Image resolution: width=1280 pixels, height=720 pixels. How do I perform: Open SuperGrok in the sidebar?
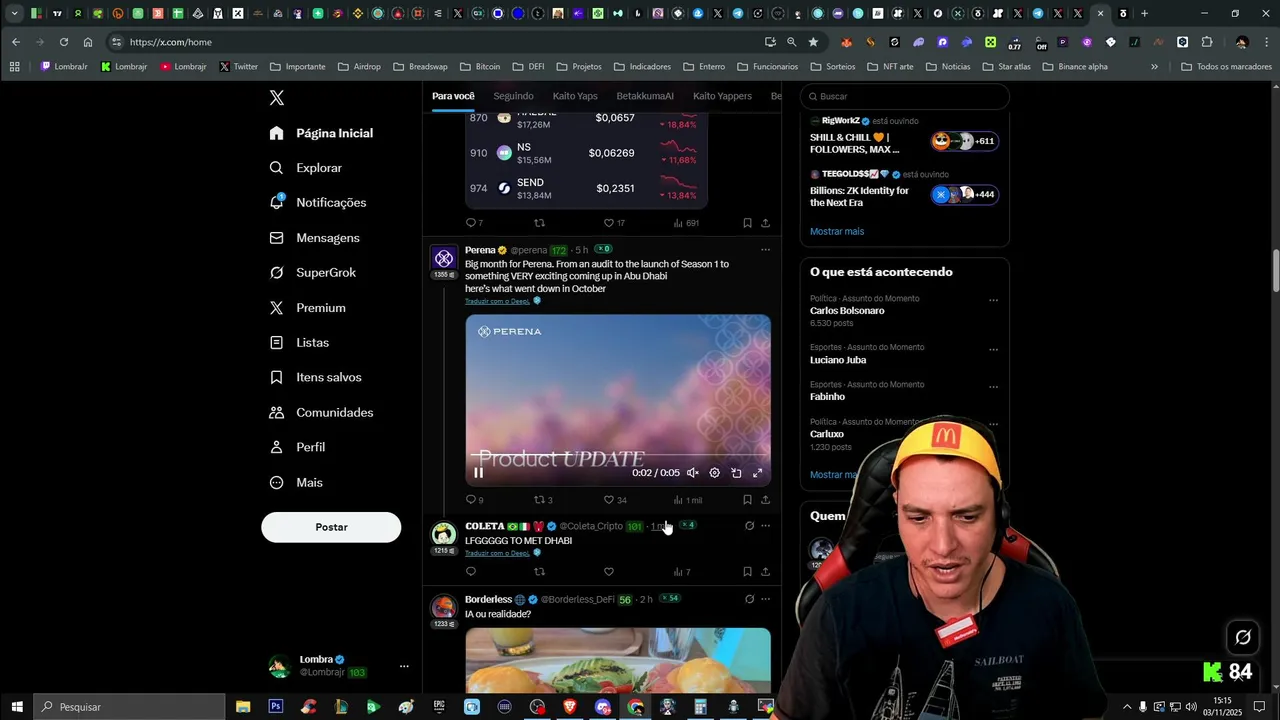[312, 272]
